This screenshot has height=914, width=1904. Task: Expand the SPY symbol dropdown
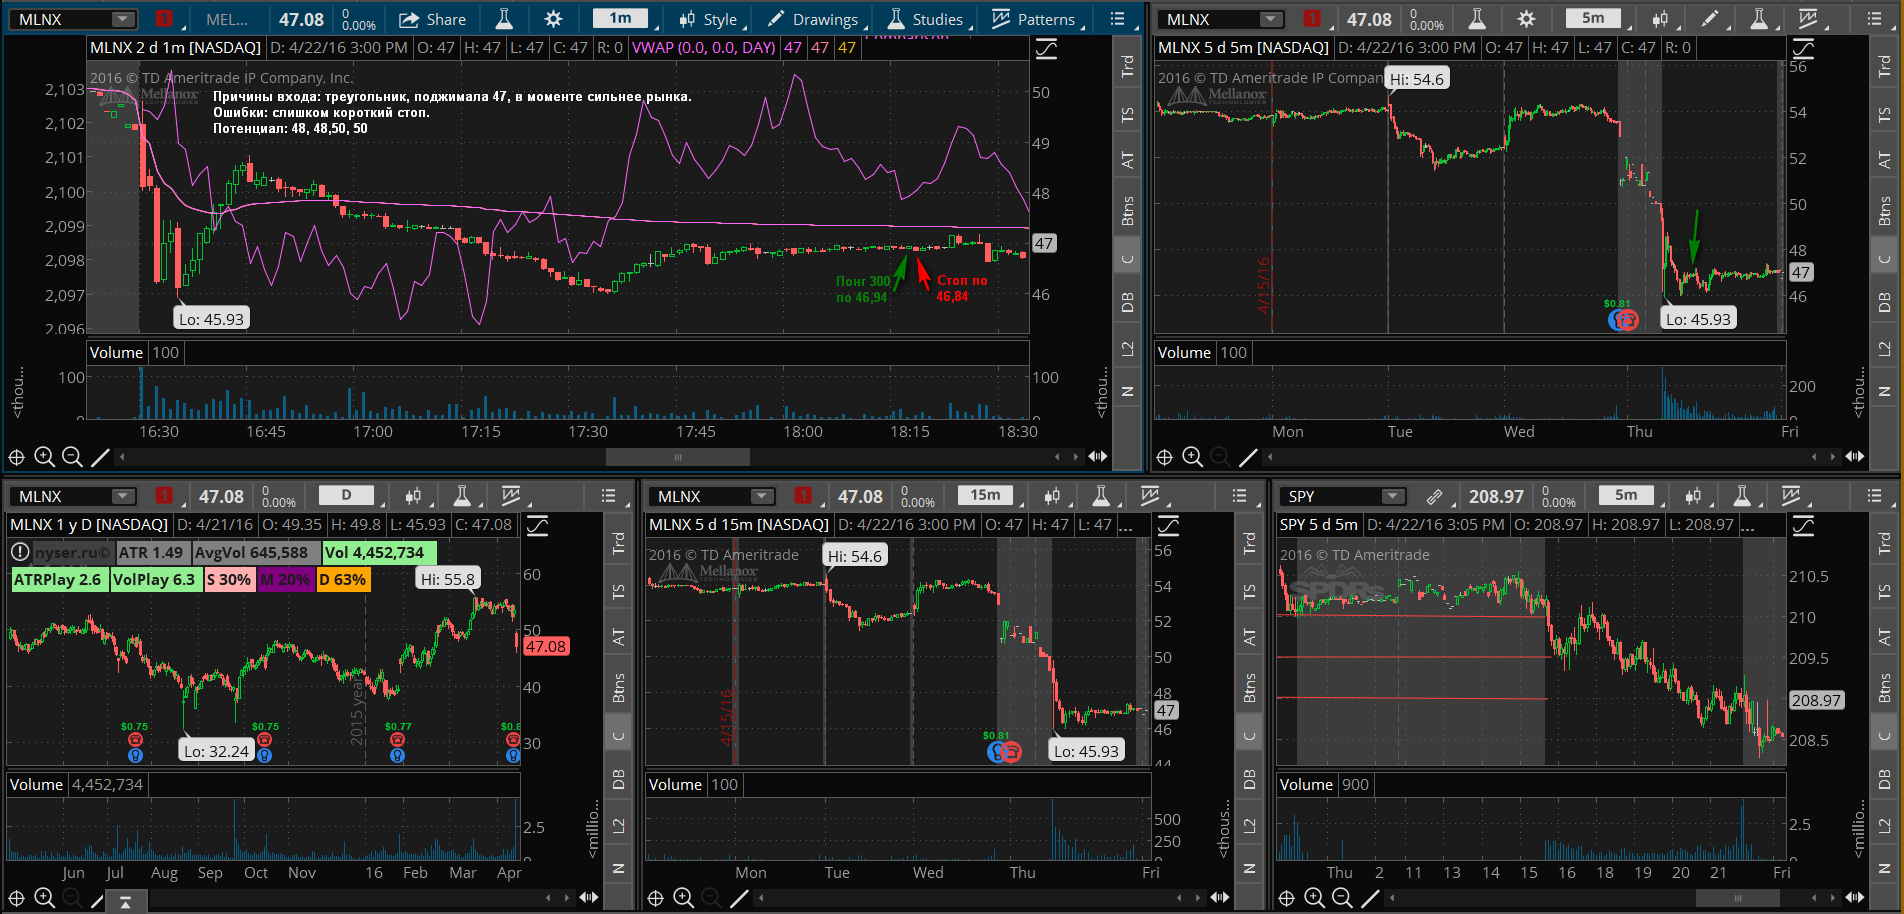pyautogui.click(x=1392, y=496)
